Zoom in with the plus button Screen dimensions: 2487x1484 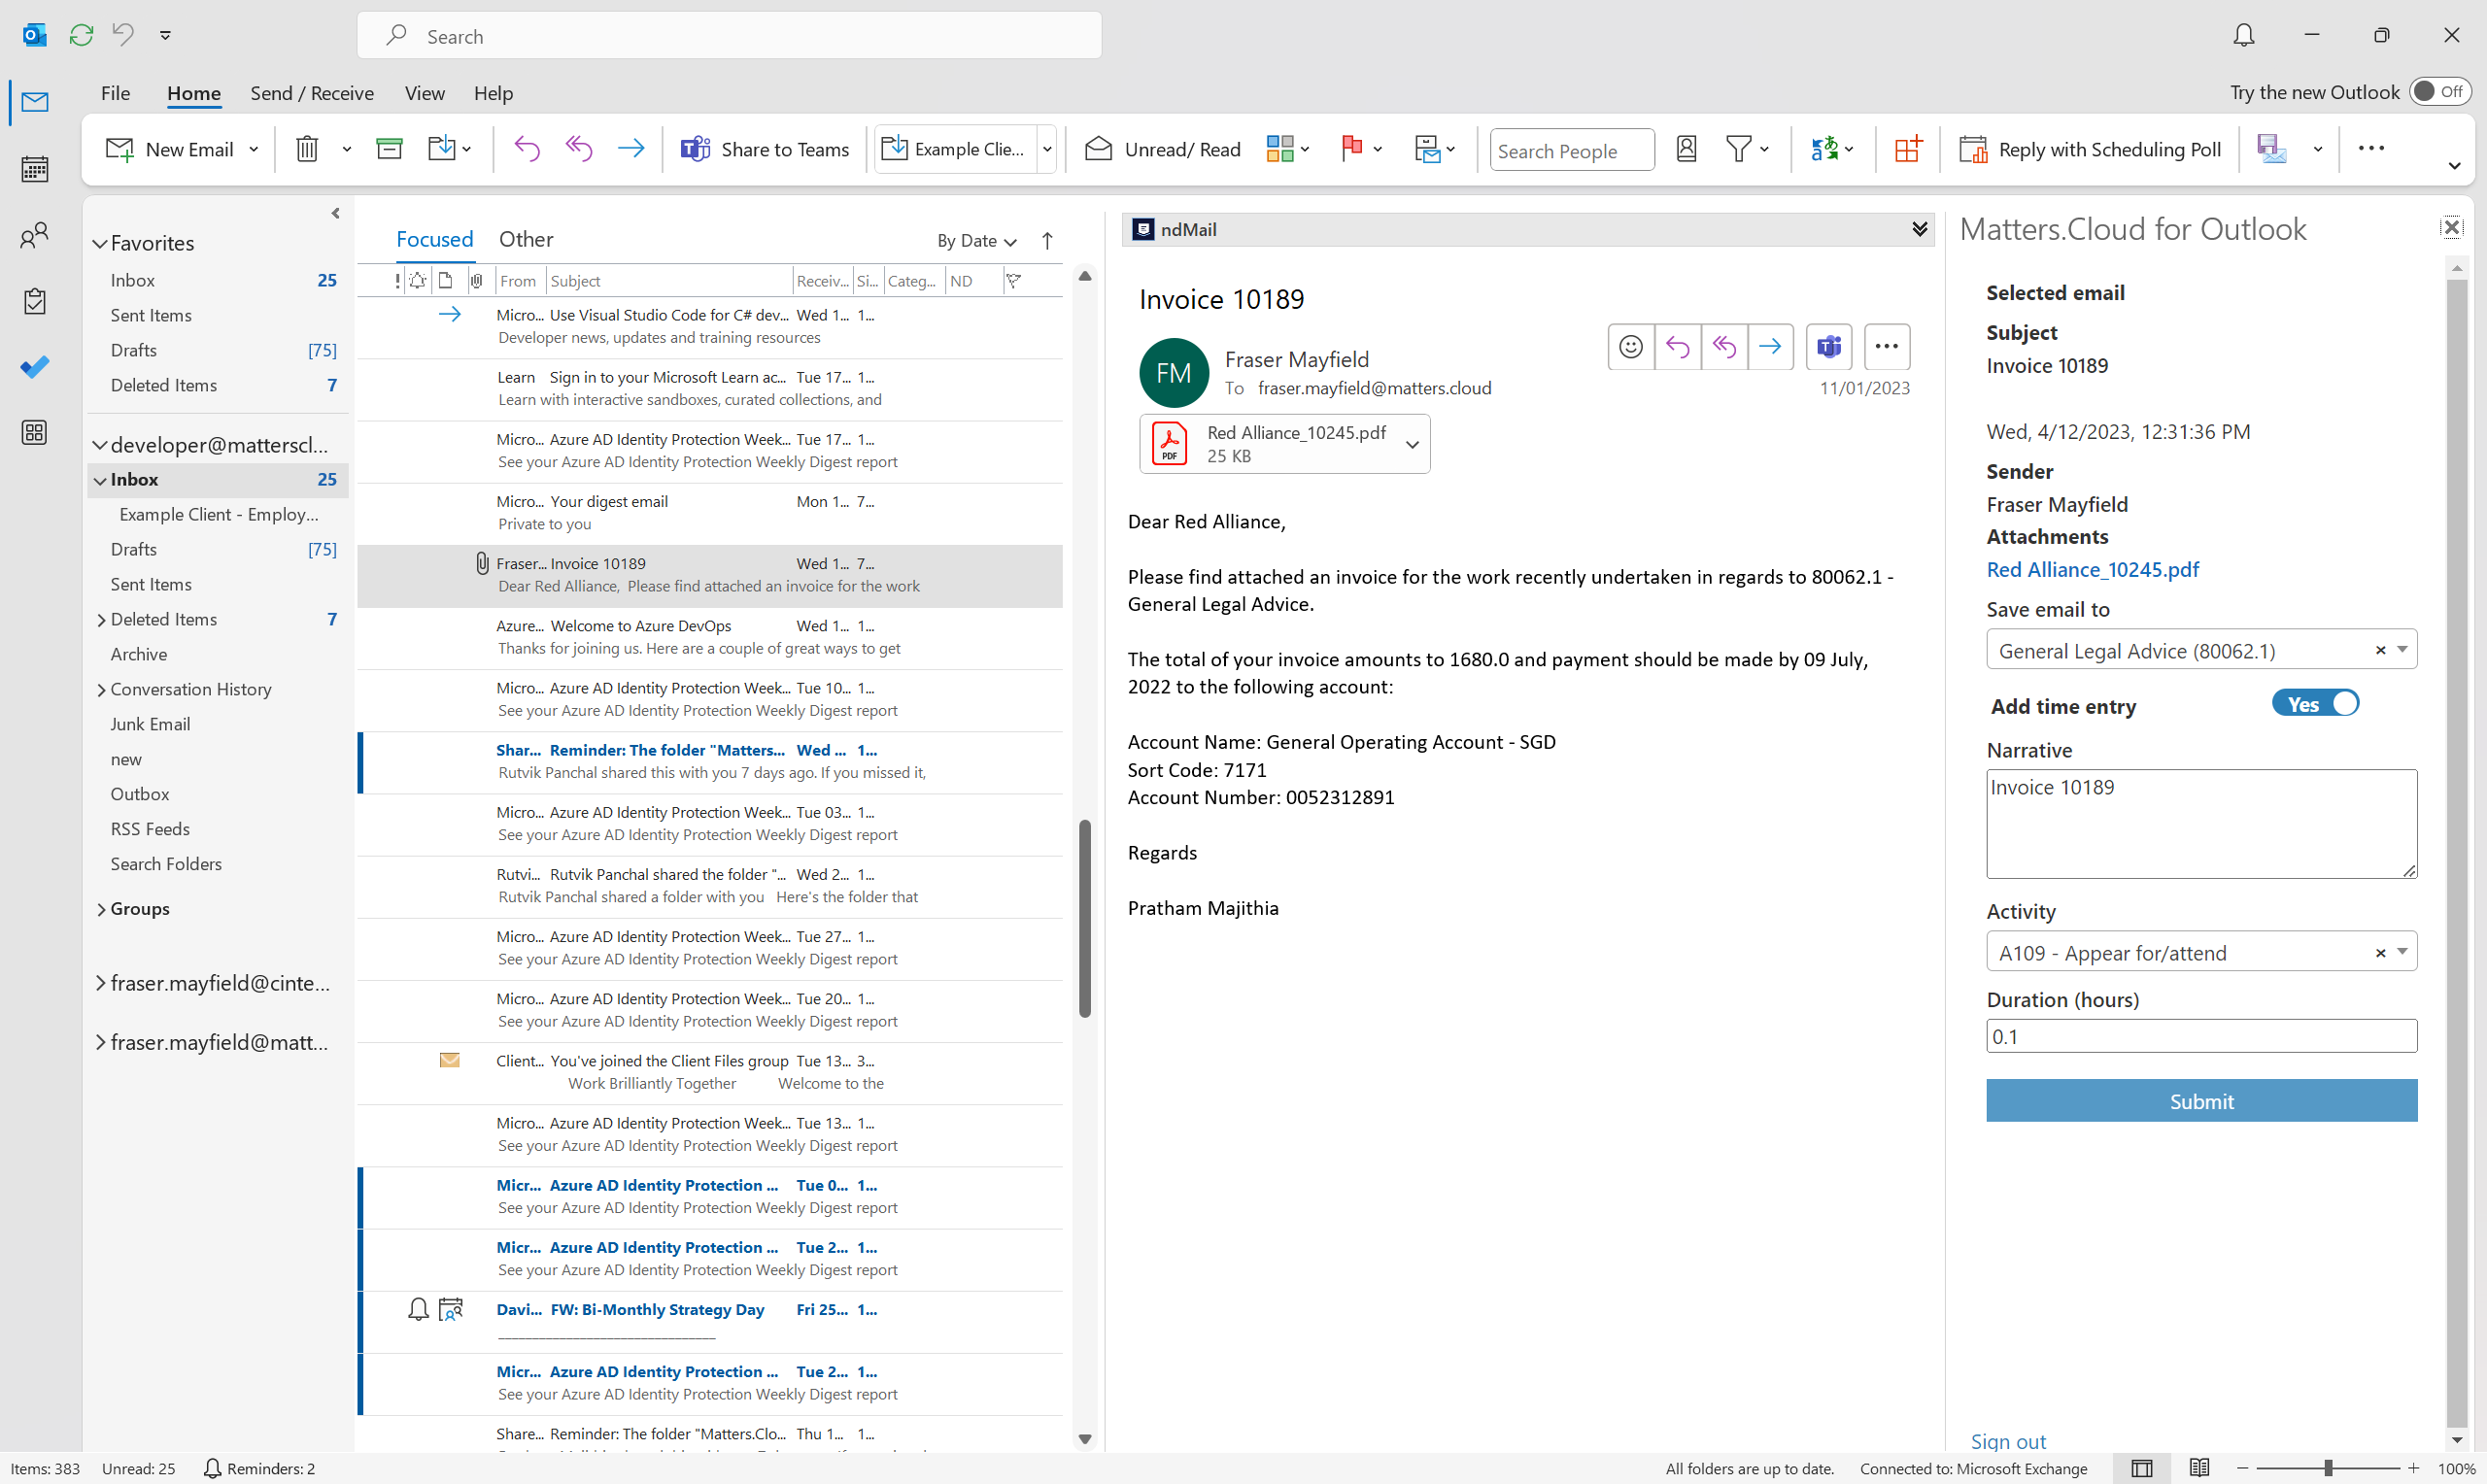(x=2413, y=1468)
